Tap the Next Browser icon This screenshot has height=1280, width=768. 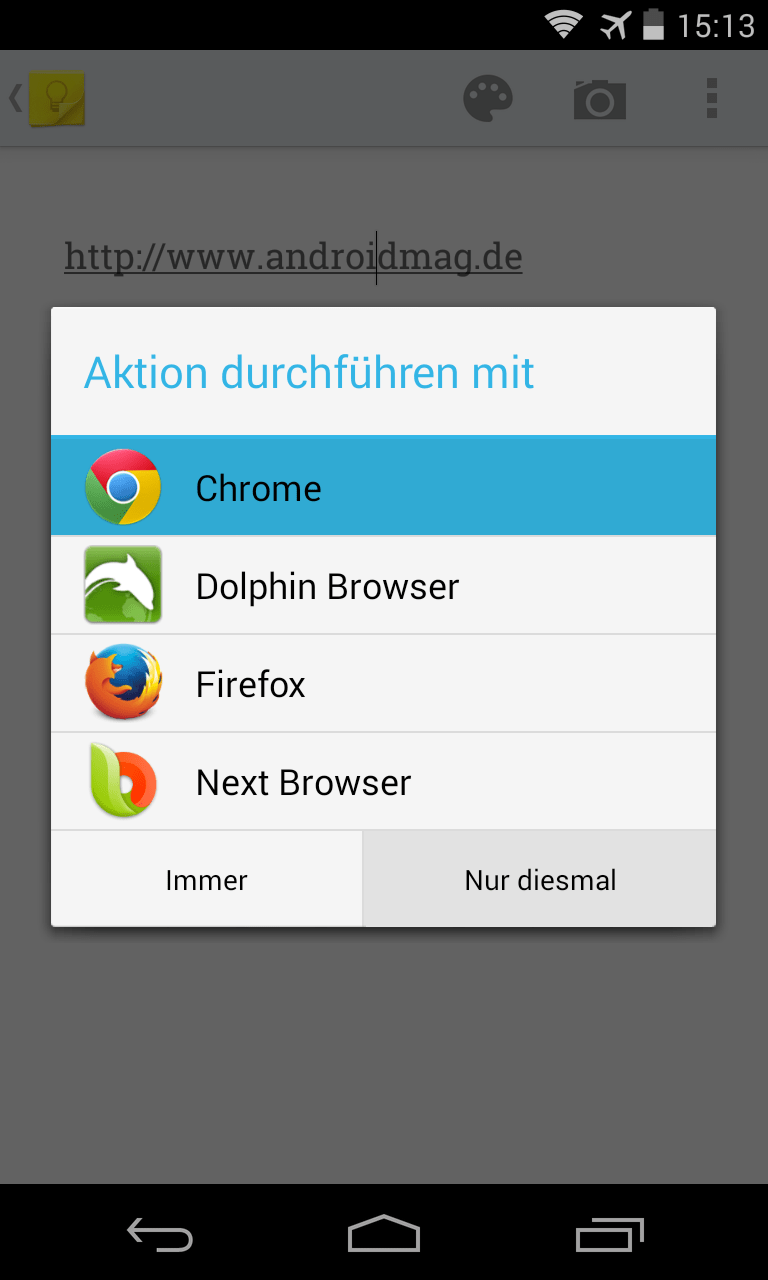point(122,781)
